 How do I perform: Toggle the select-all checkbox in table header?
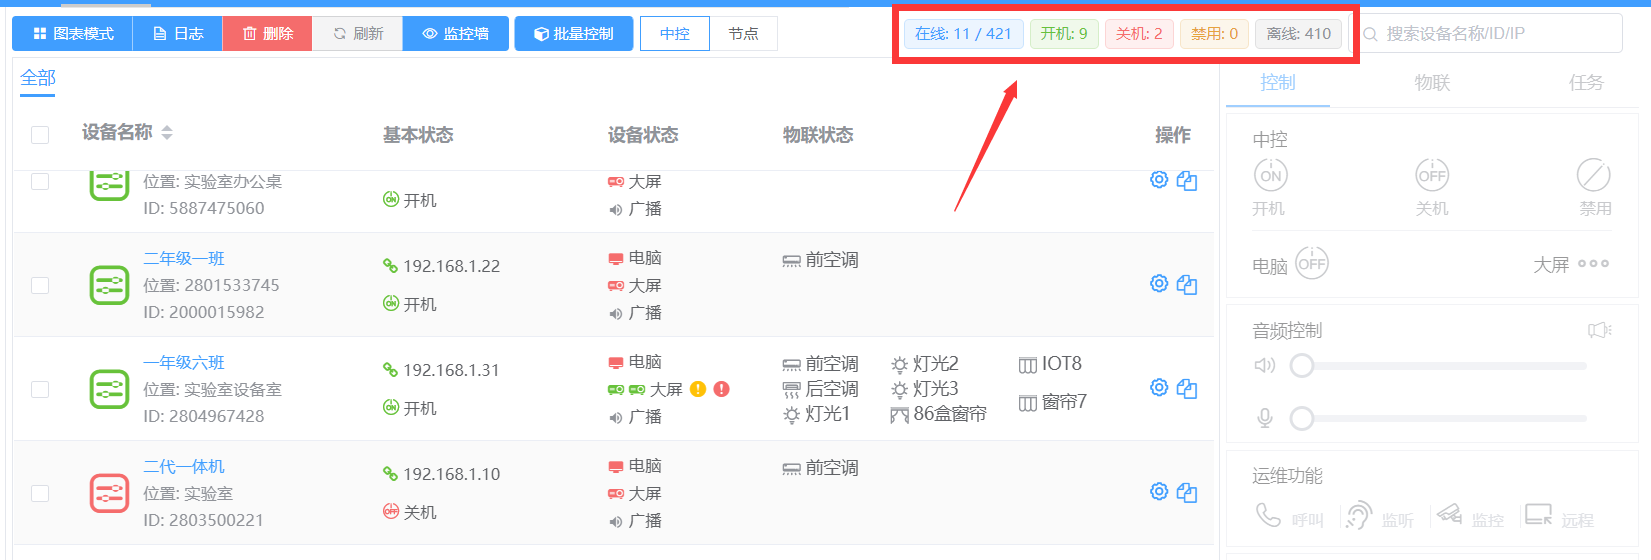(40, 135)
